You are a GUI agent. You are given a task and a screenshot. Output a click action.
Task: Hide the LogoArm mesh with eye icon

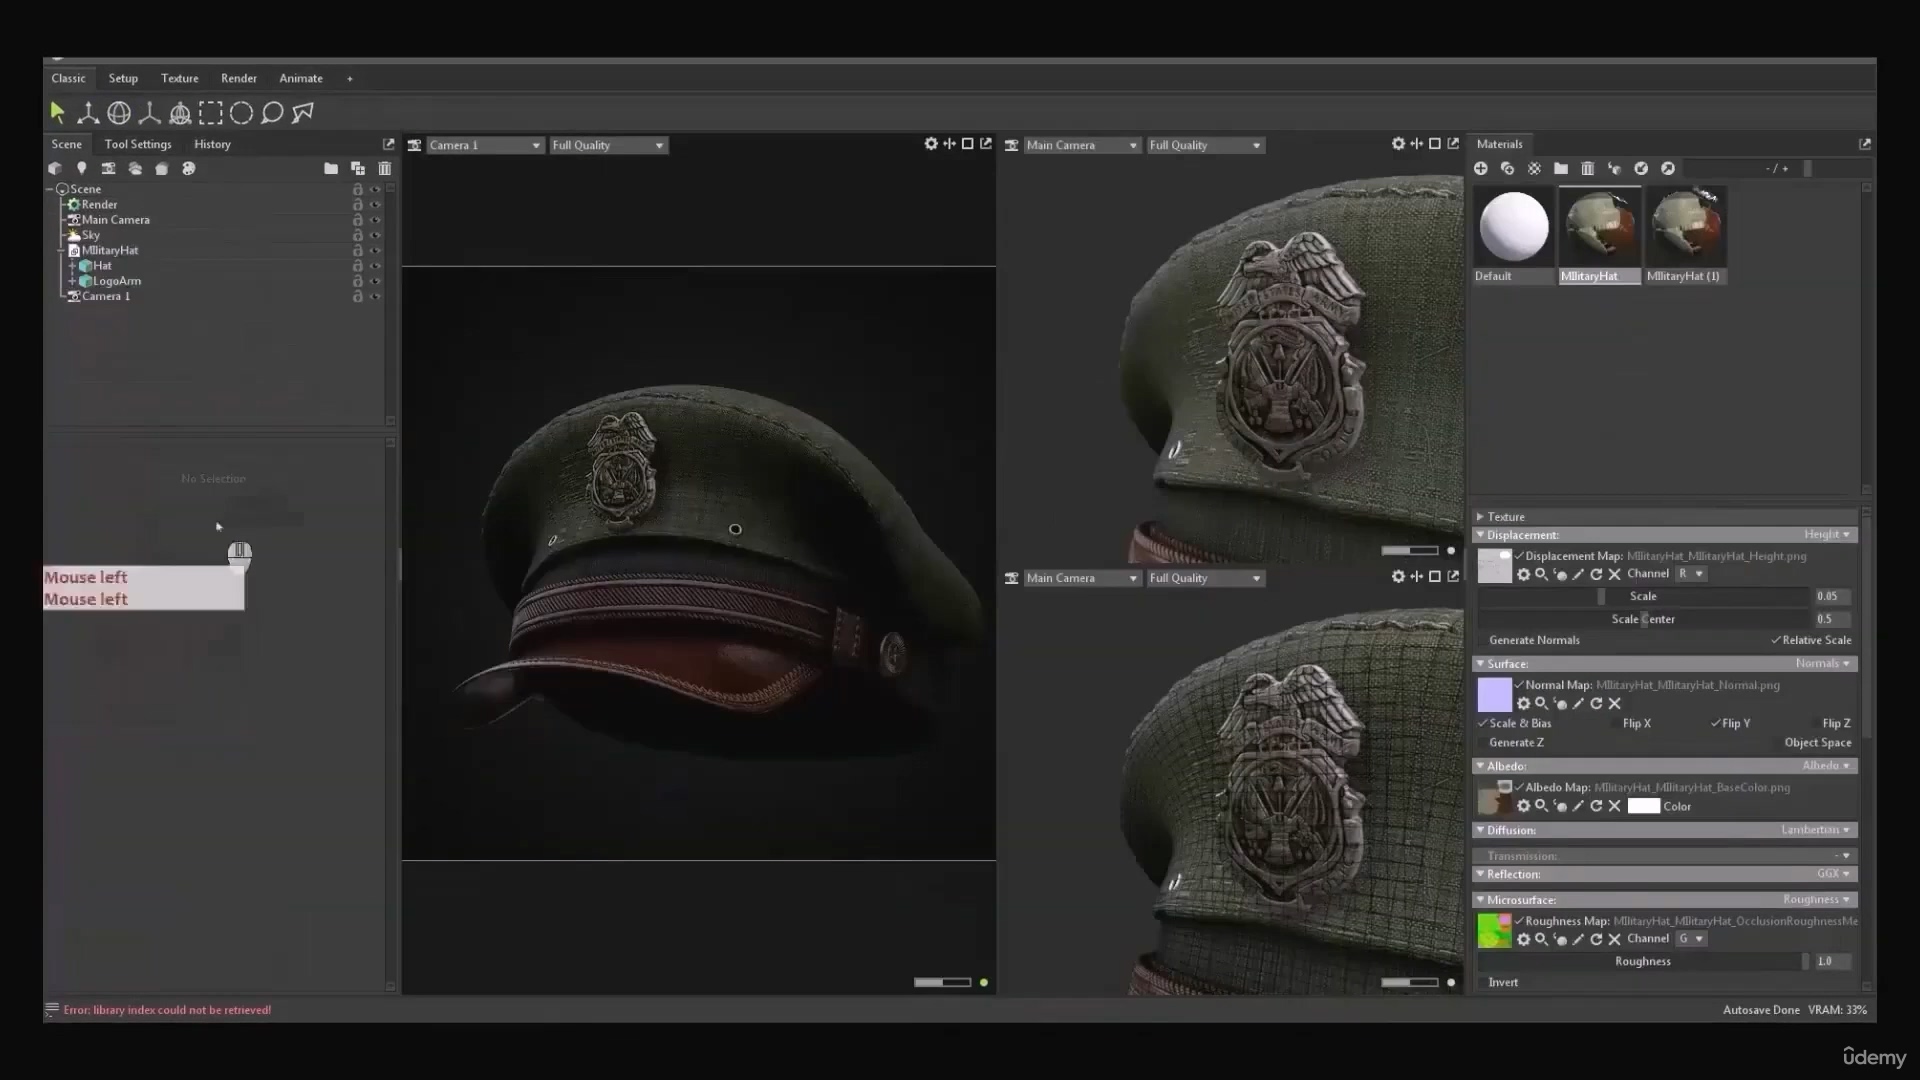(376, 281)
